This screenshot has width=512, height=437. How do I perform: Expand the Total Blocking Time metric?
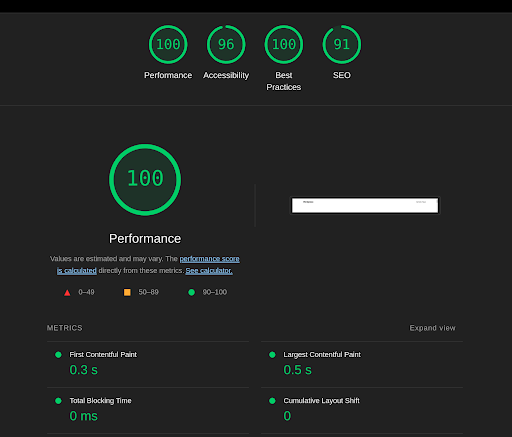point(148,410)
